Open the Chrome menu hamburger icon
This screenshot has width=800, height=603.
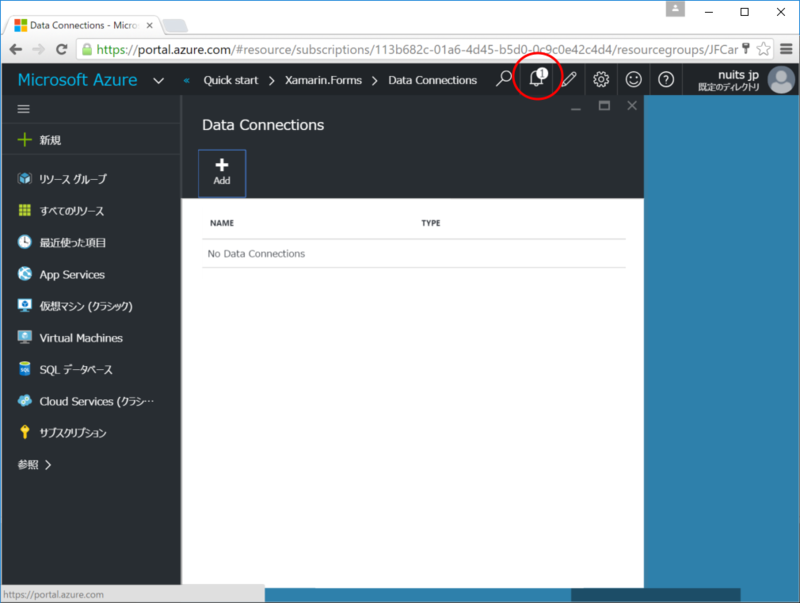pyautogui.click(x=786, y=49)
